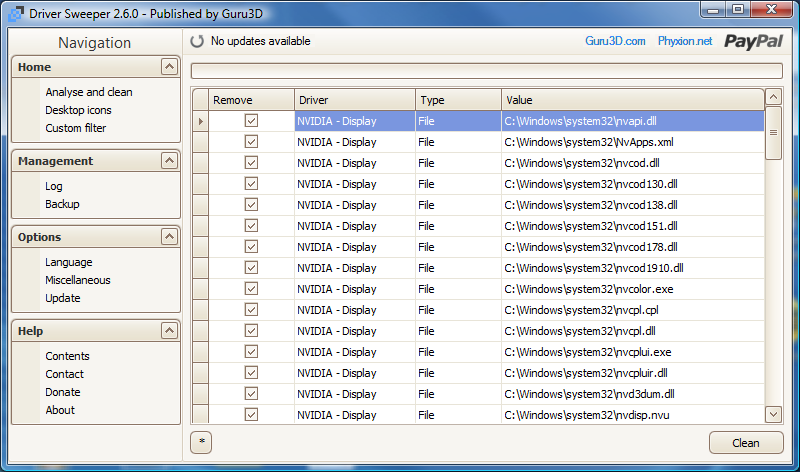The image size is (800, 472).
Task: Select the nvcolor.exe path cell
Action: click(x=633, y=289)
